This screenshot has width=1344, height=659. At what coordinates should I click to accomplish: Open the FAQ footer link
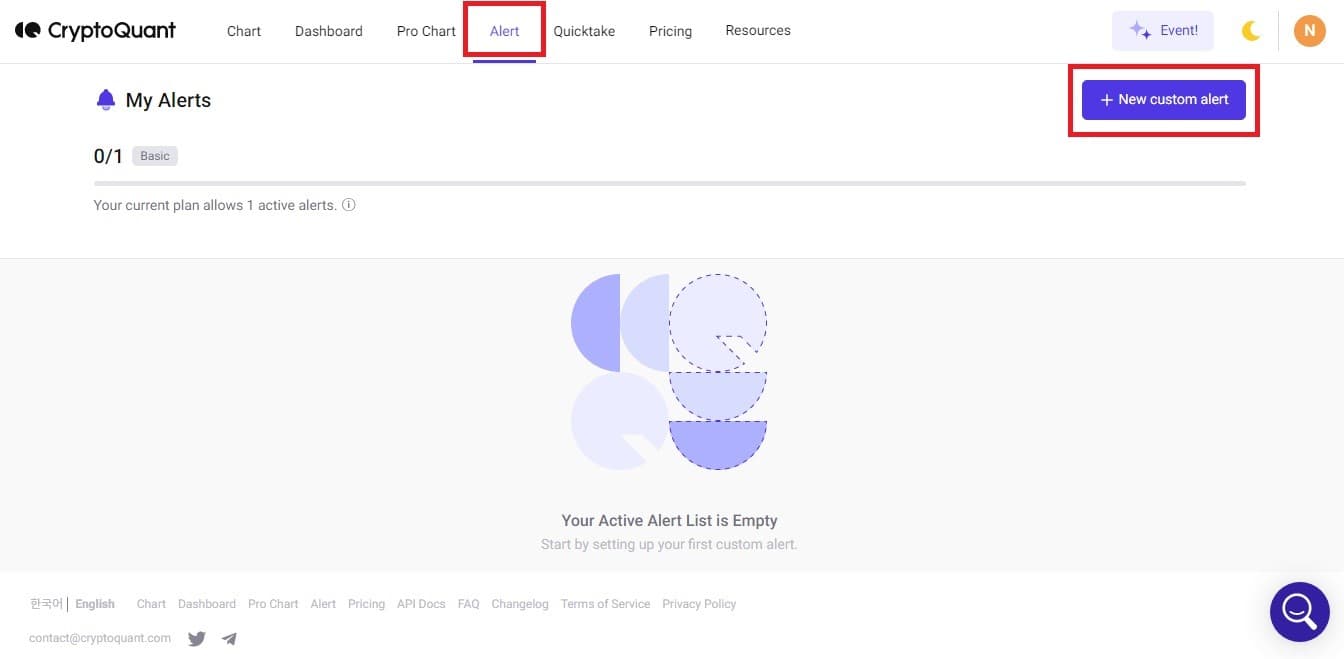click(x=469, y=604)
